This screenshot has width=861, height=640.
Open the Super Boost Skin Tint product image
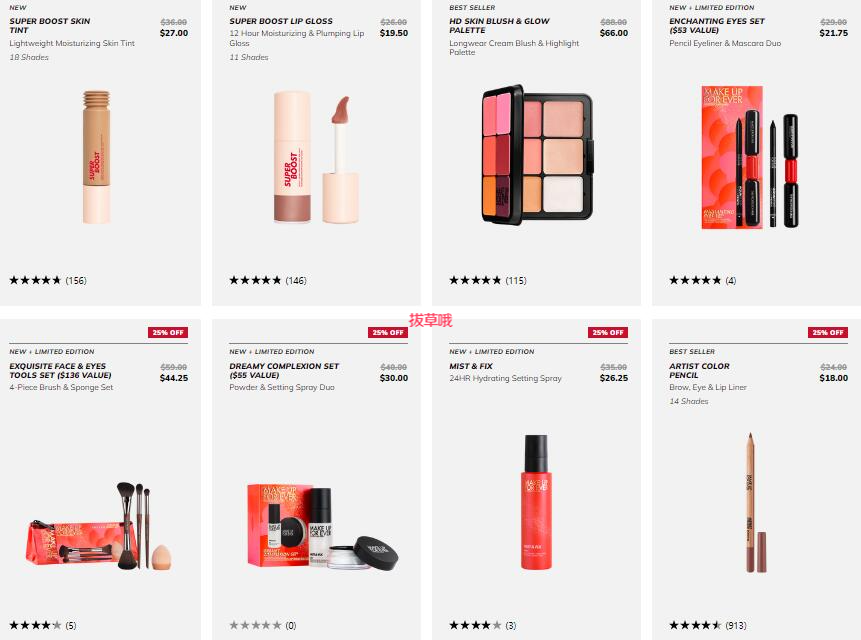point(97,157)
